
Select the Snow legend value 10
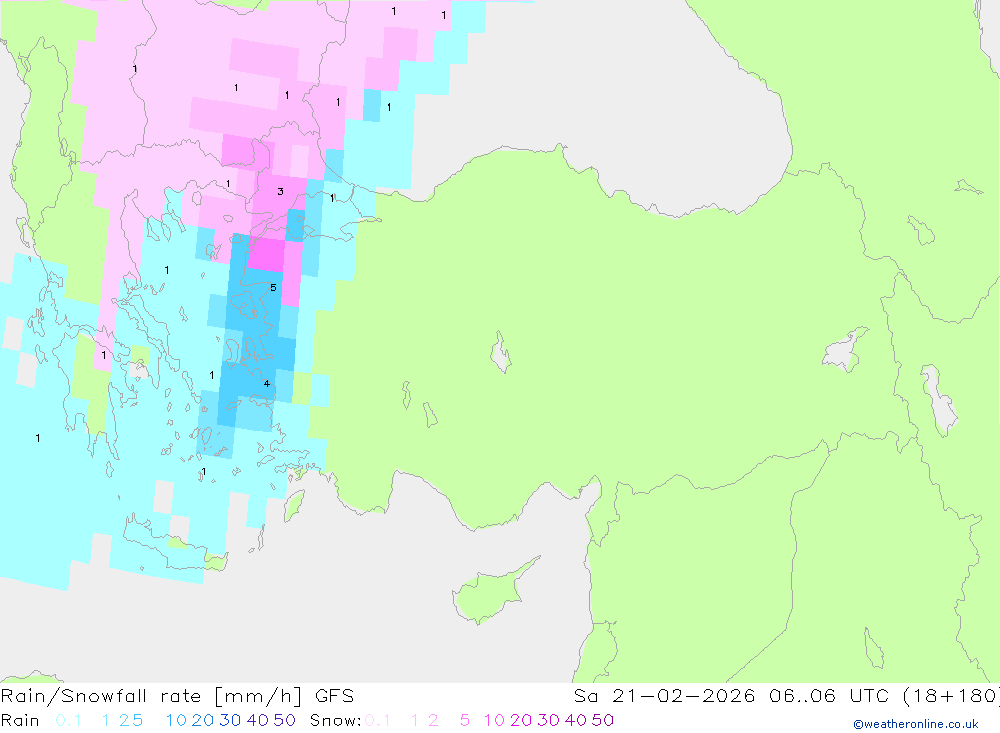pos(494,720)
